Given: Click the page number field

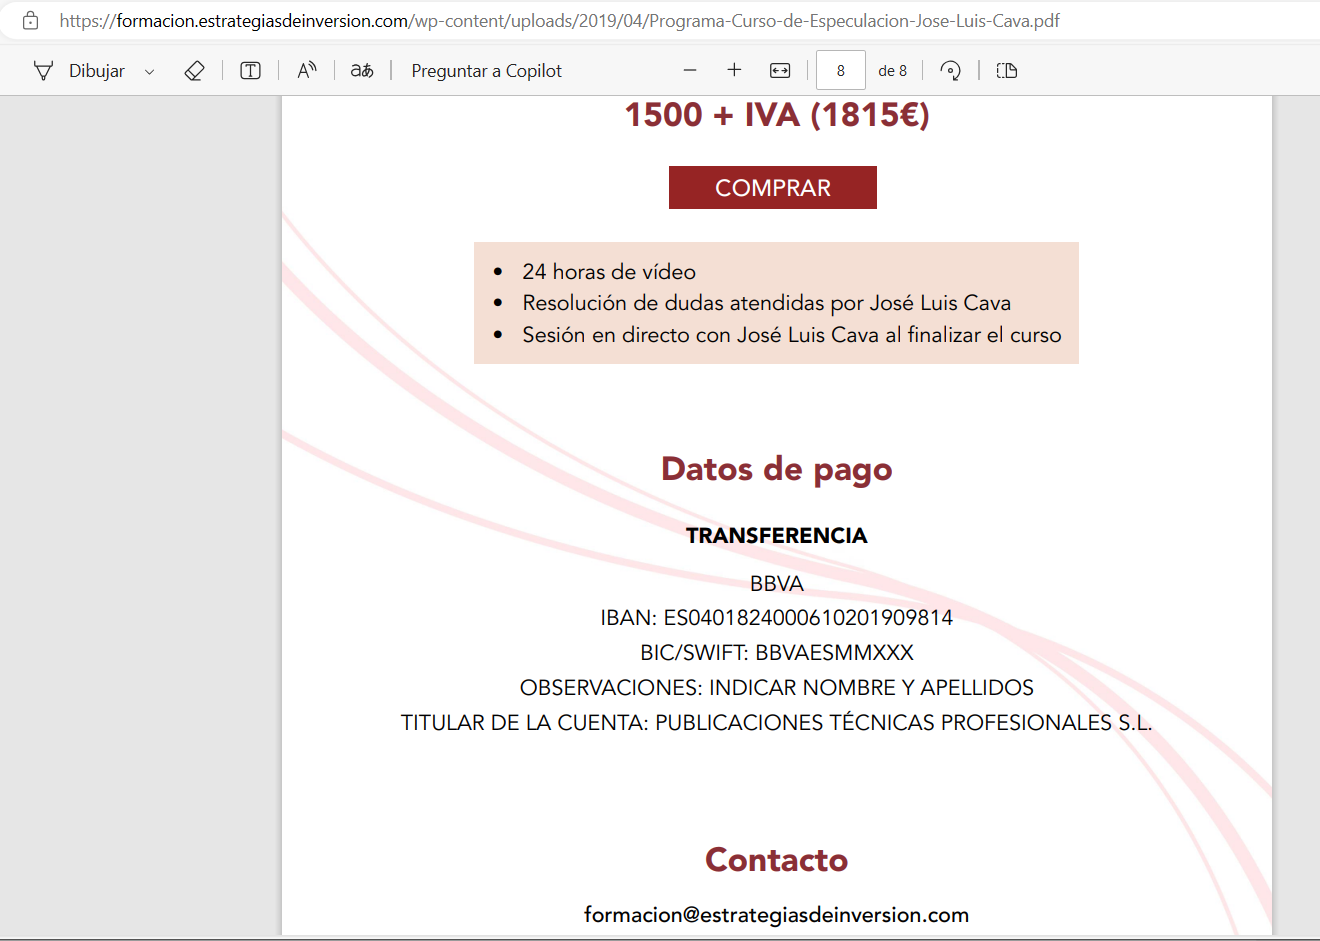Looking at the screenshot, I should [841, 70].
